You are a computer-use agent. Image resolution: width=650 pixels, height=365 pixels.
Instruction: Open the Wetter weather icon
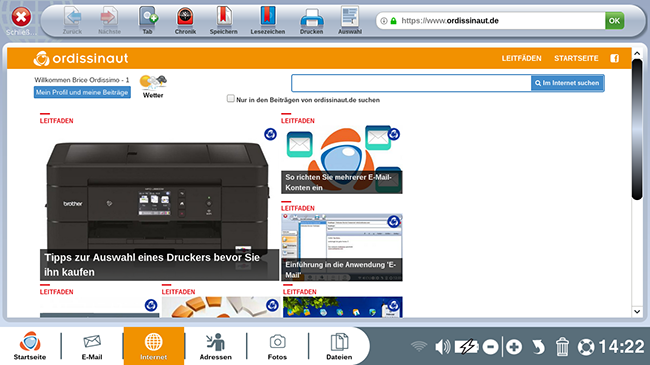pyautogui.click(x=153, y=86)
